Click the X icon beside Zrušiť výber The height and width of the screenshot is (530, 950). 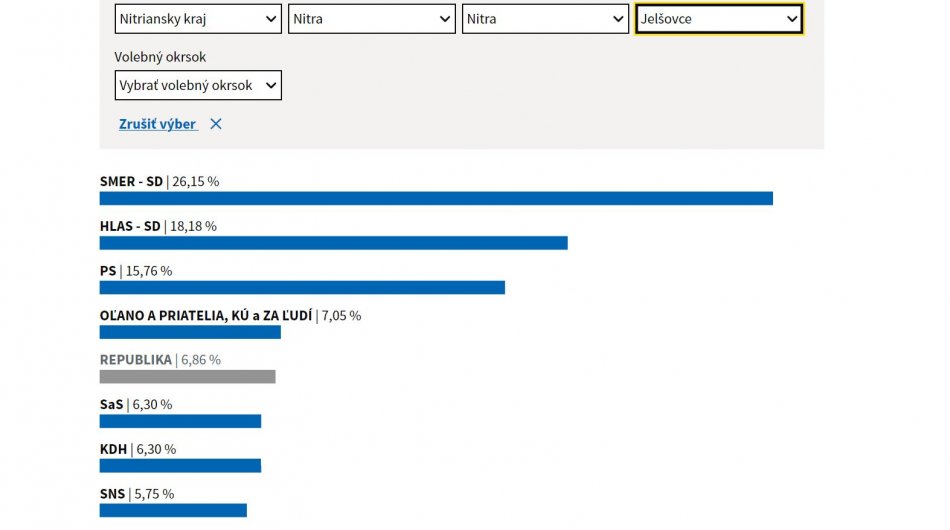point(216,124)
